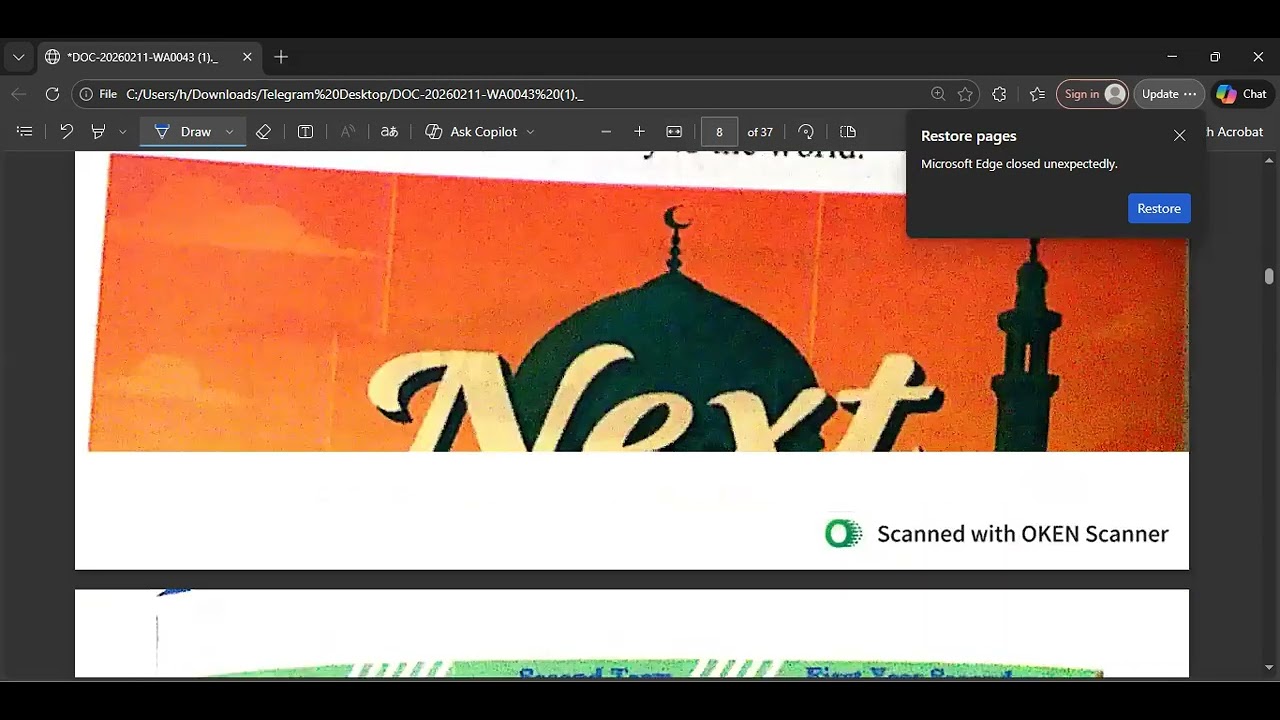The height and width of the screenshot is (720, 1280).
Task: Click the Update button
Action: (1169, 94)
